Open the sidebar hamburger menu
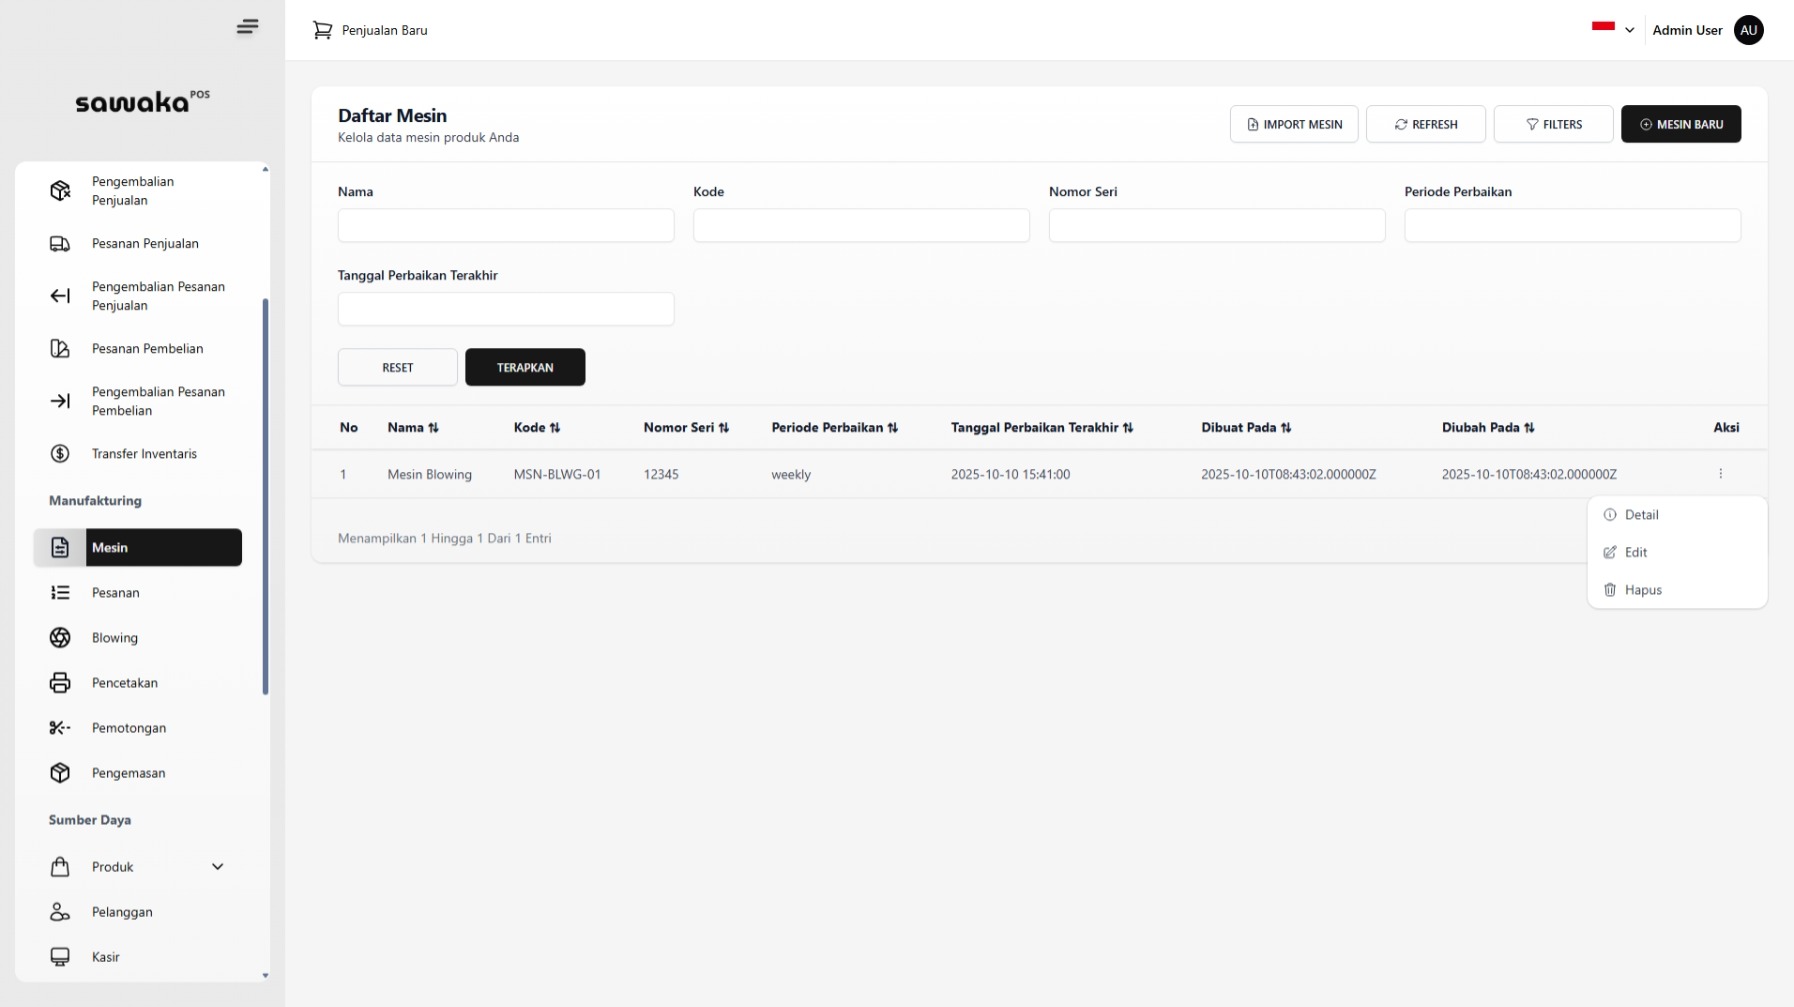This screenshot has height=1007, width=1794. tap(247, 27)
